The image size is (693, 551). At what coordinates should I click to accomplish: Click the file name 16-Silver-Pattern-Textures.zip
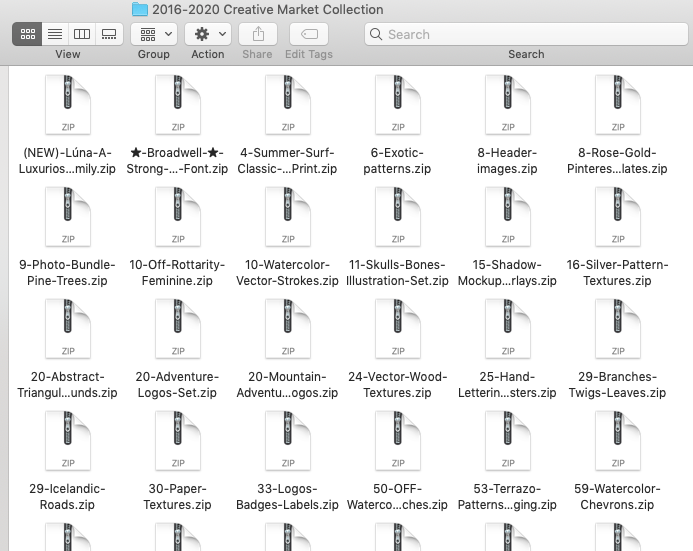617,273
